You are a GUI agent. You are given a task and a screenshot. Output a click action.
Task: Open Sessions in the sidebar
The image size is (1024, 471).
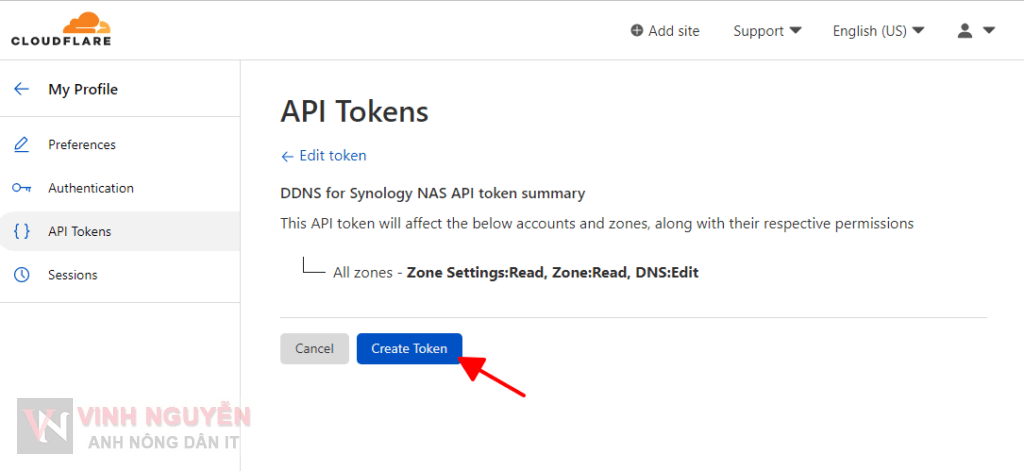click(x=72, y=275)
